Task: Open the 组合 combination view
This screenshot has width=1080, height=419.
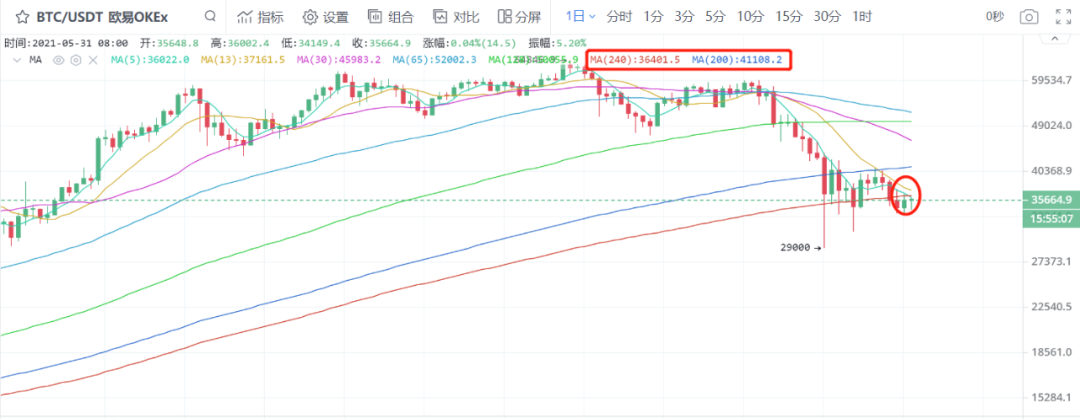Action: click(391, 17)
